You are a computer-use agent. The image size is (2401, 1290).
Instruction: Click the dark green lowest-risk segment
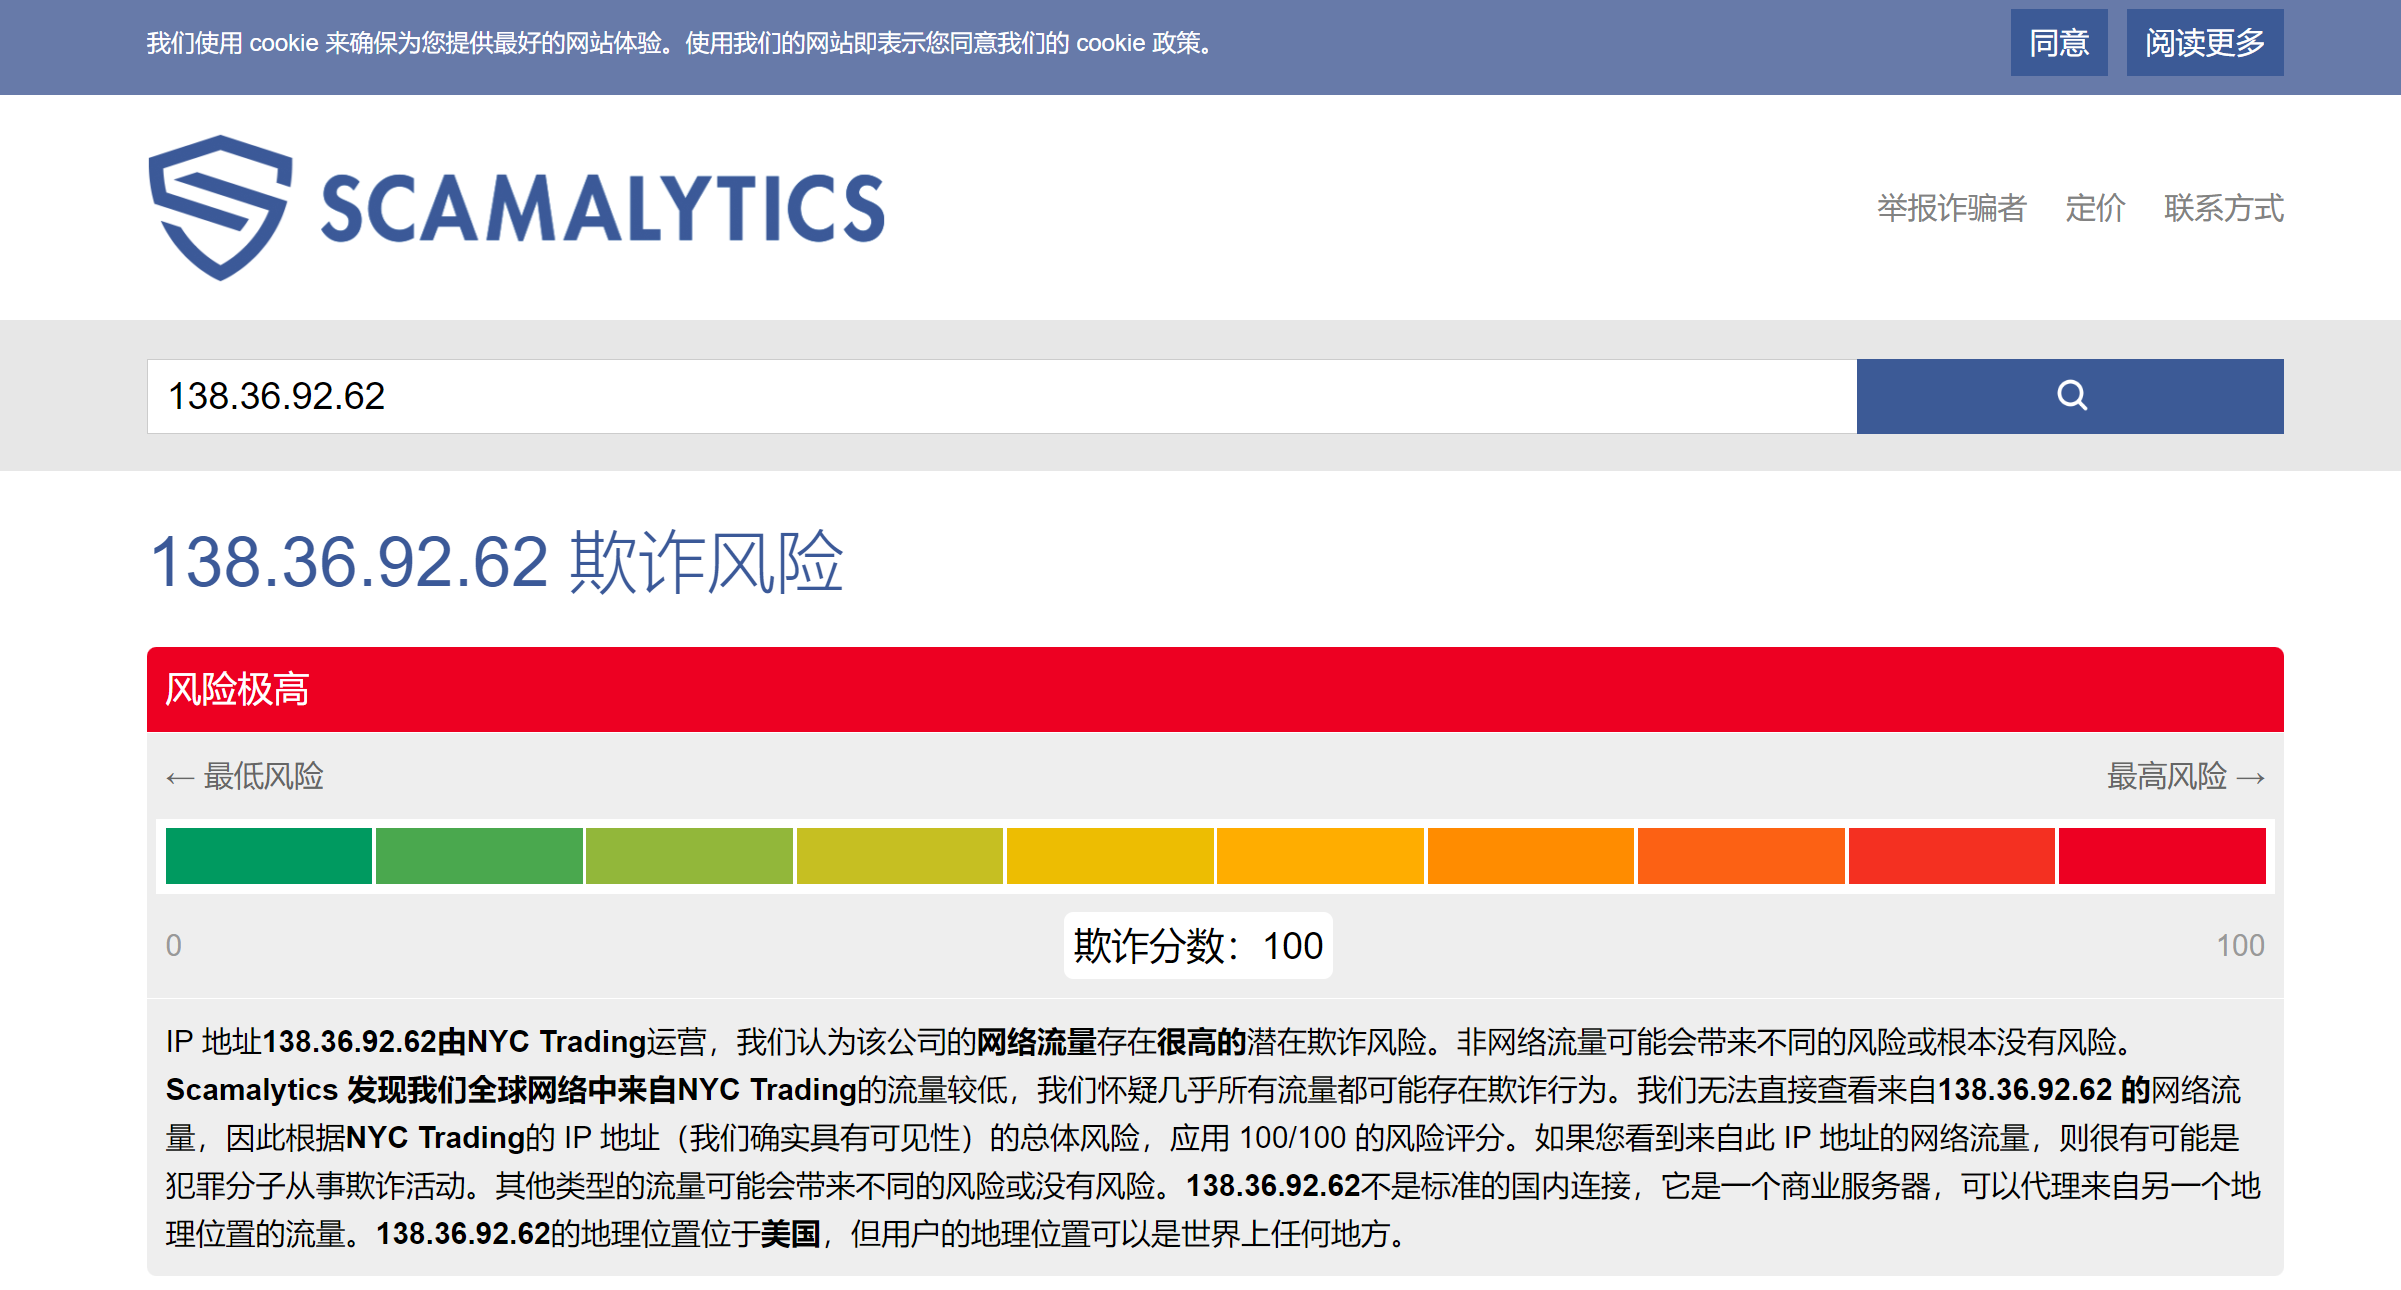coord(269,856)
